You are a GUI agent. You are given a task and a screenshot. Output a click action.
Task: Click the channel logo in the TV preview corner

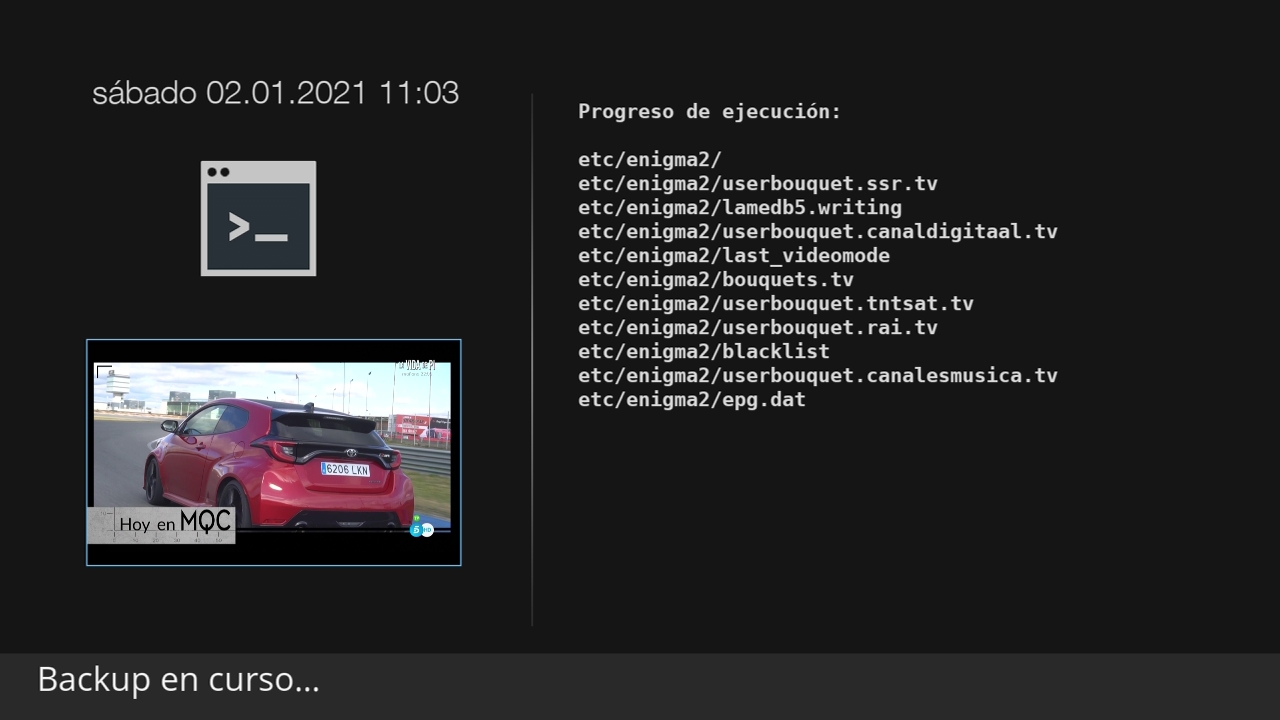tap(421, 529)
